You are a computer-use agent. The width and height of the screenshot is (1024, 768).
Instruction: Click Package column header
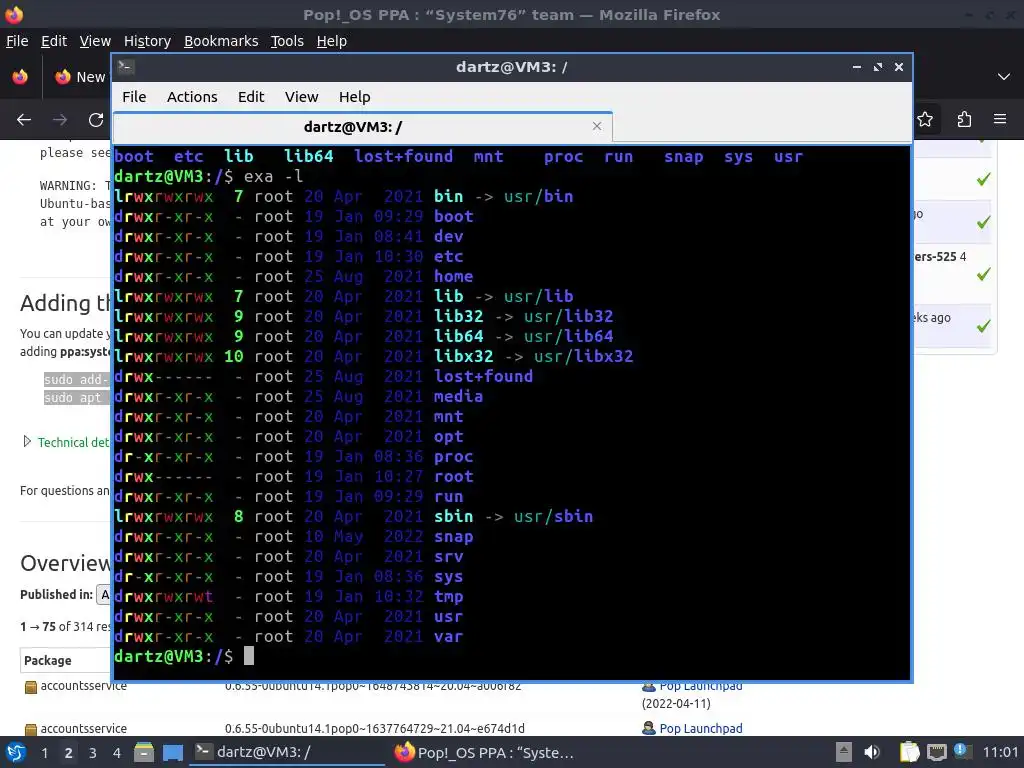tap(48, 660)
